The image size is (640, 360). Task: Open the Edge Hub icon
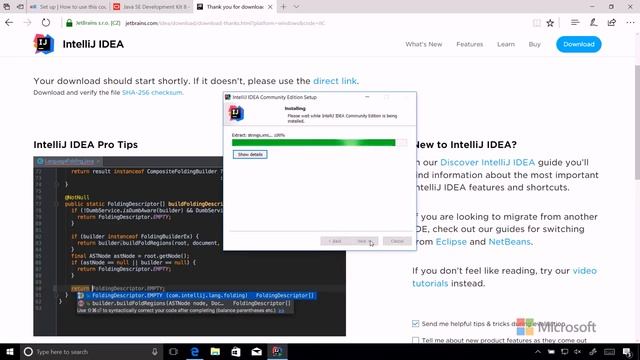[x=575, y=22]
